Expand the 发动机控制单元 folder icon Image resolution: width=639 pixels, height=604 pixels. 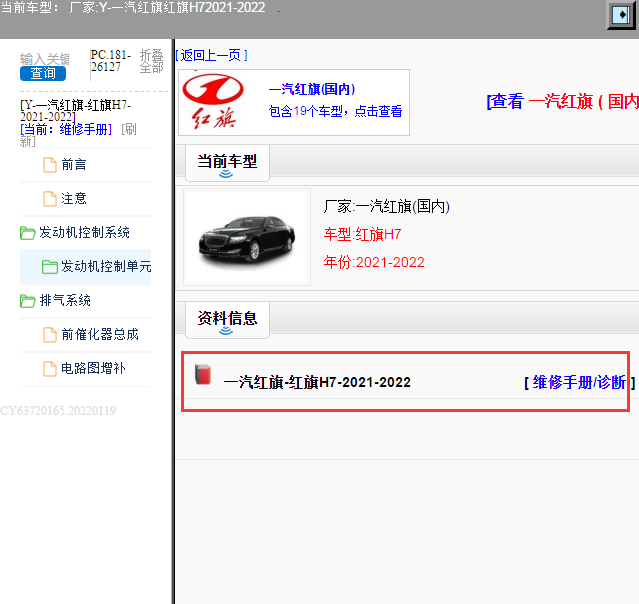click(x=50, y=267)
